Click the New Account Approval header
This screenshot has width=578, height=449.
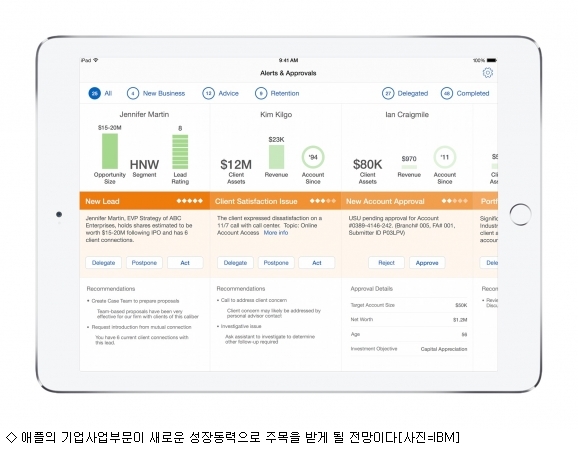pos(407,201)
